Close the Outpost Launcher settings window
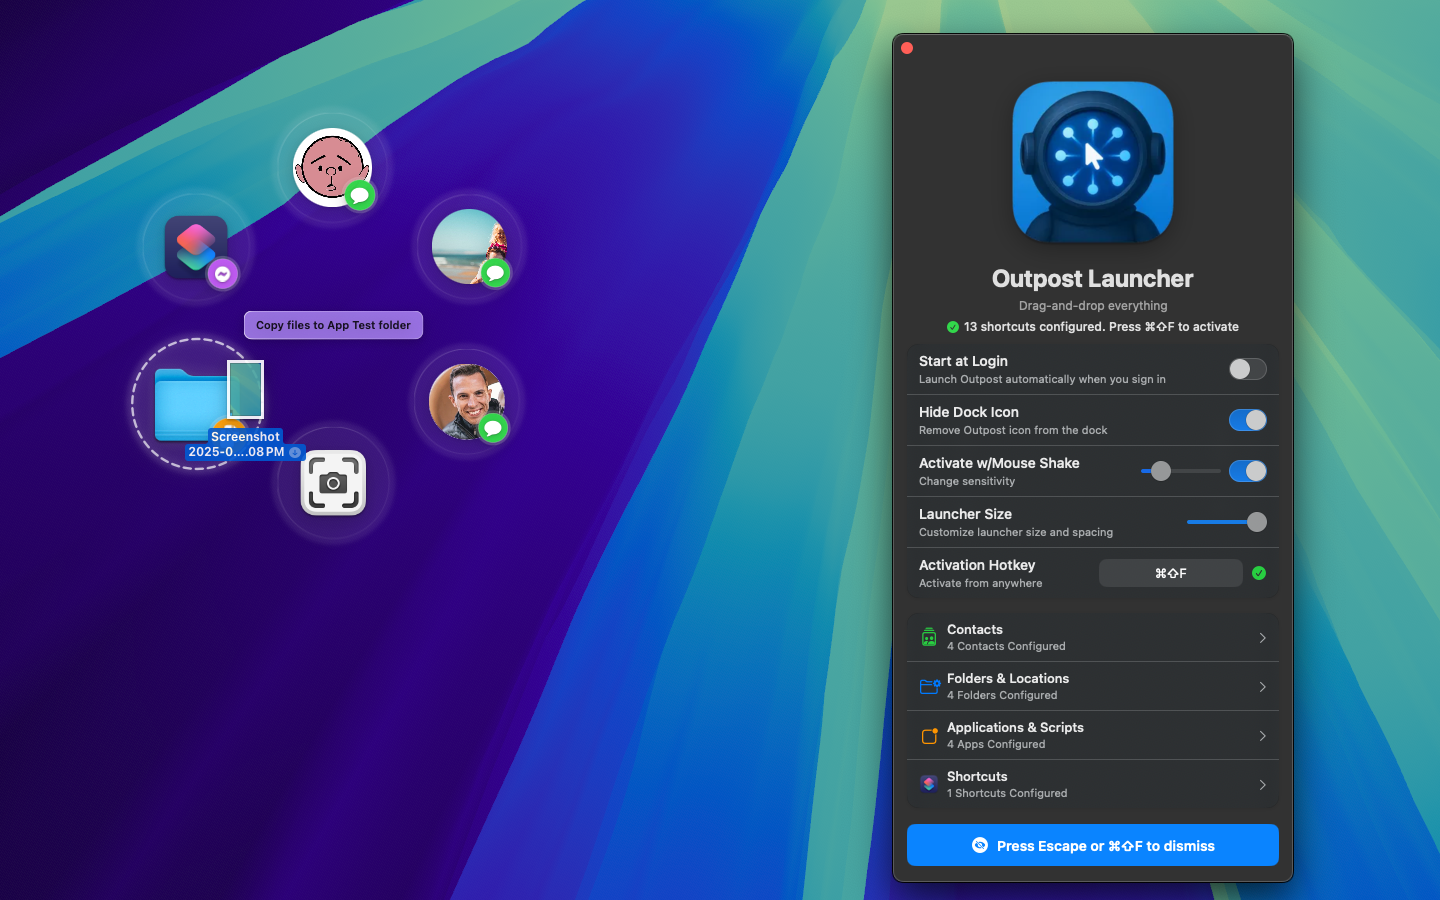Screen dimensions: 1440x900 (x=907, y=48)
